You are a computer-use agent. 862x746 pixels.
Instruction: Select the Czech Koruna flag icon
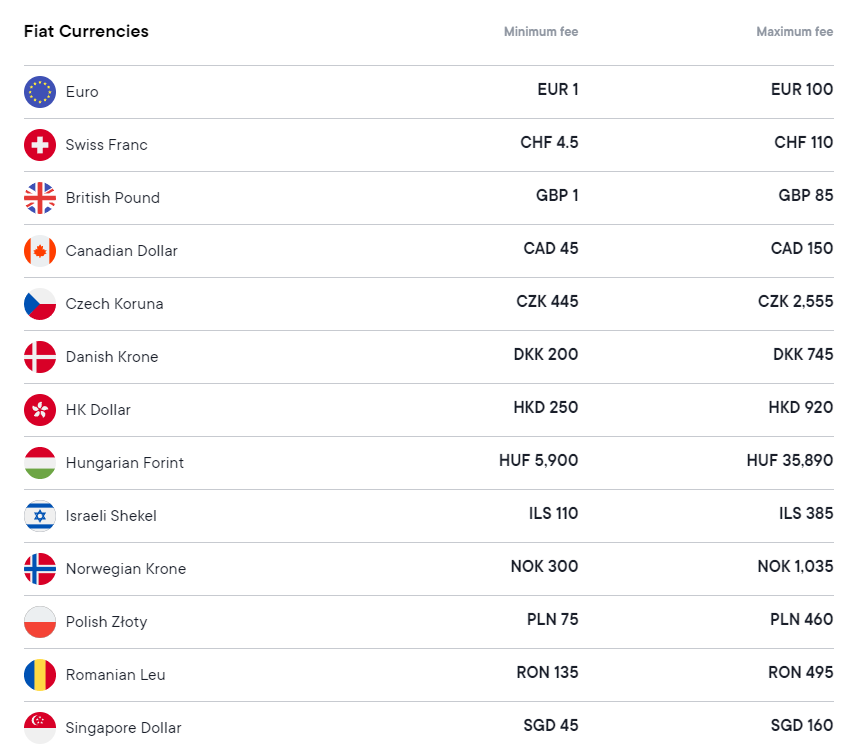(40, 304)
